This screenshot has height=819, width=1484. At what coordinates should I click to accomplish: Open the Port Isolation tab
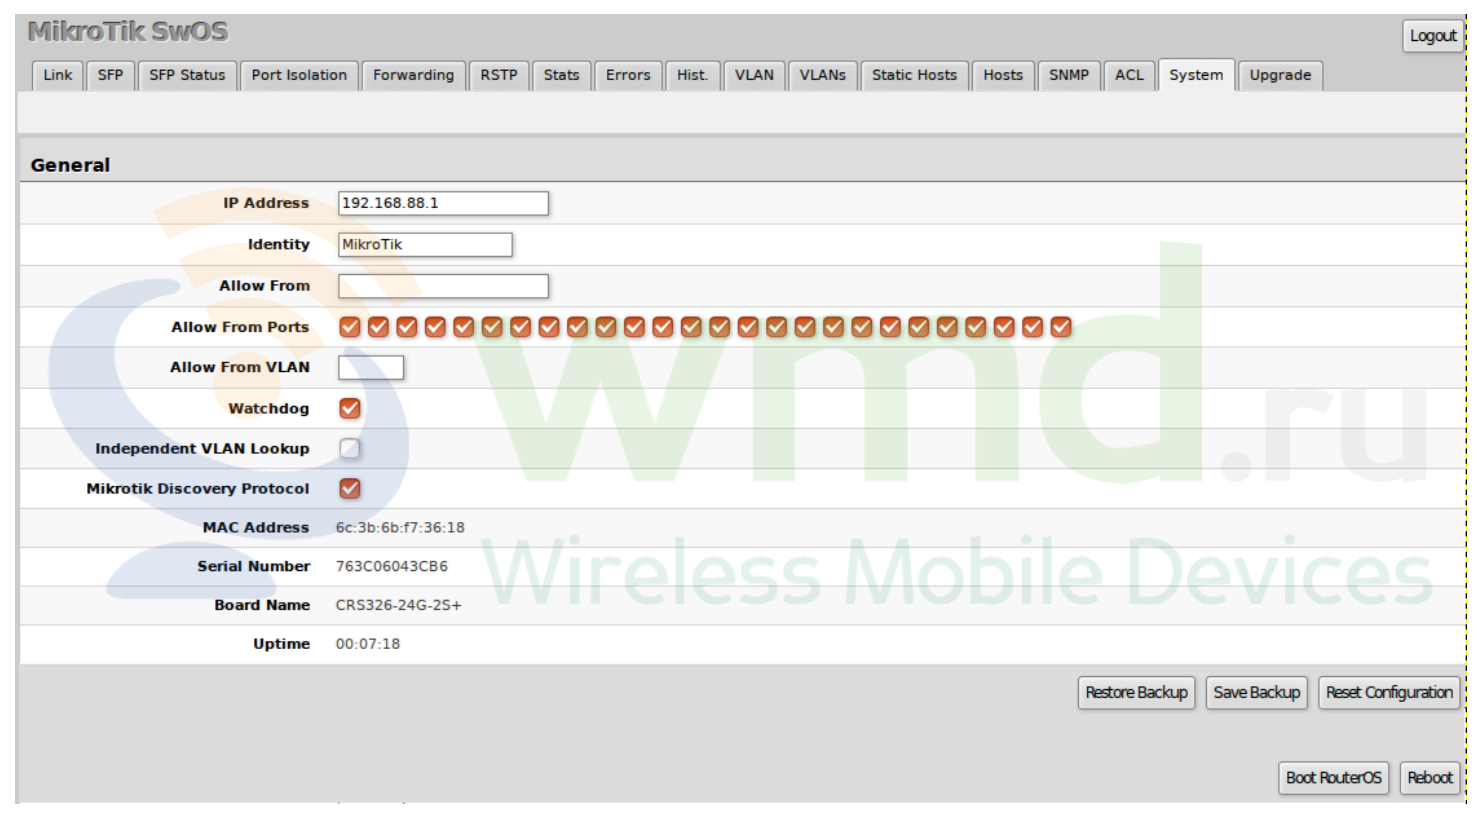click(299, 75)
